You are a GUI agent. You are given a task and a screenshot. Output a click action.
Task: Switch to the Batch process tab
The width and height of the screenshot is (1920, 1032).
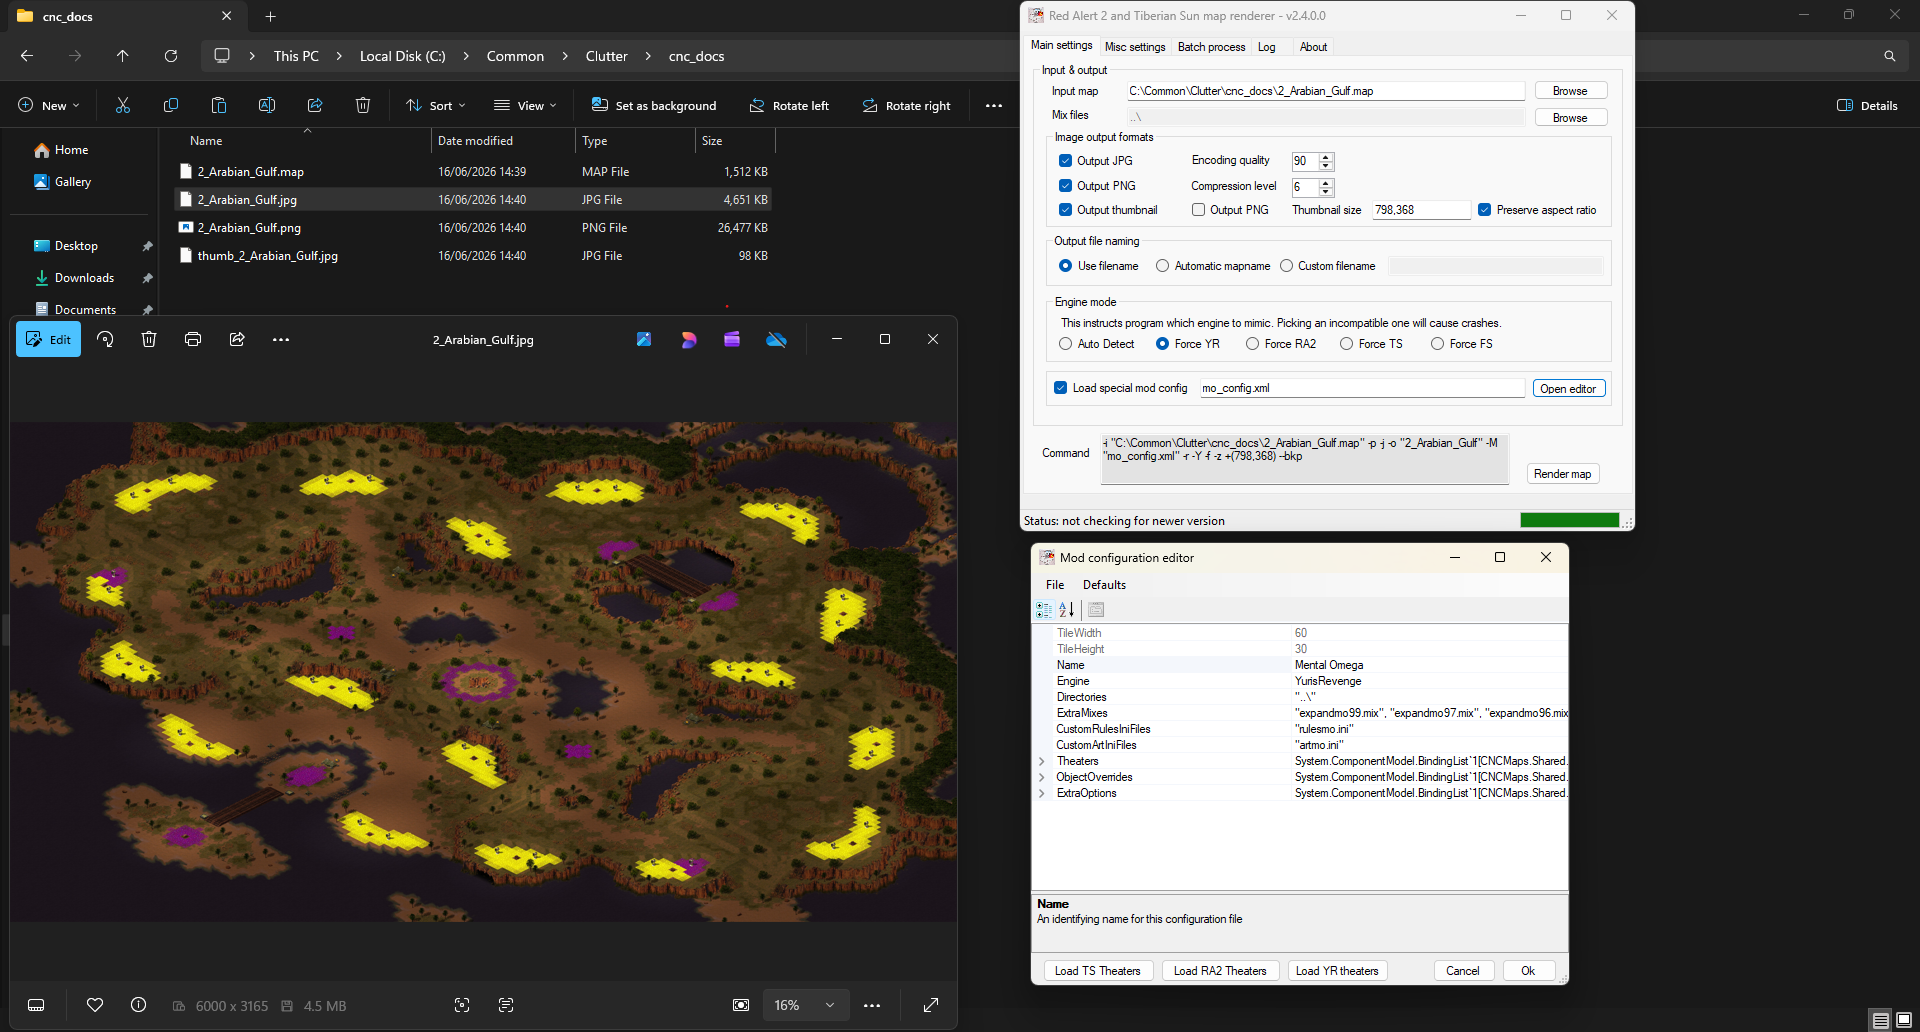[1211, 47]
